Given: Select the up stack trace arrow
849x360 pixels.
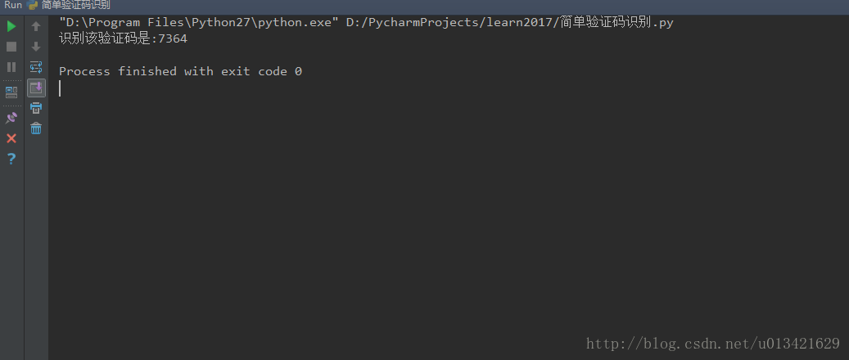Looking at the screenshot, I should (x=36, y=26).
